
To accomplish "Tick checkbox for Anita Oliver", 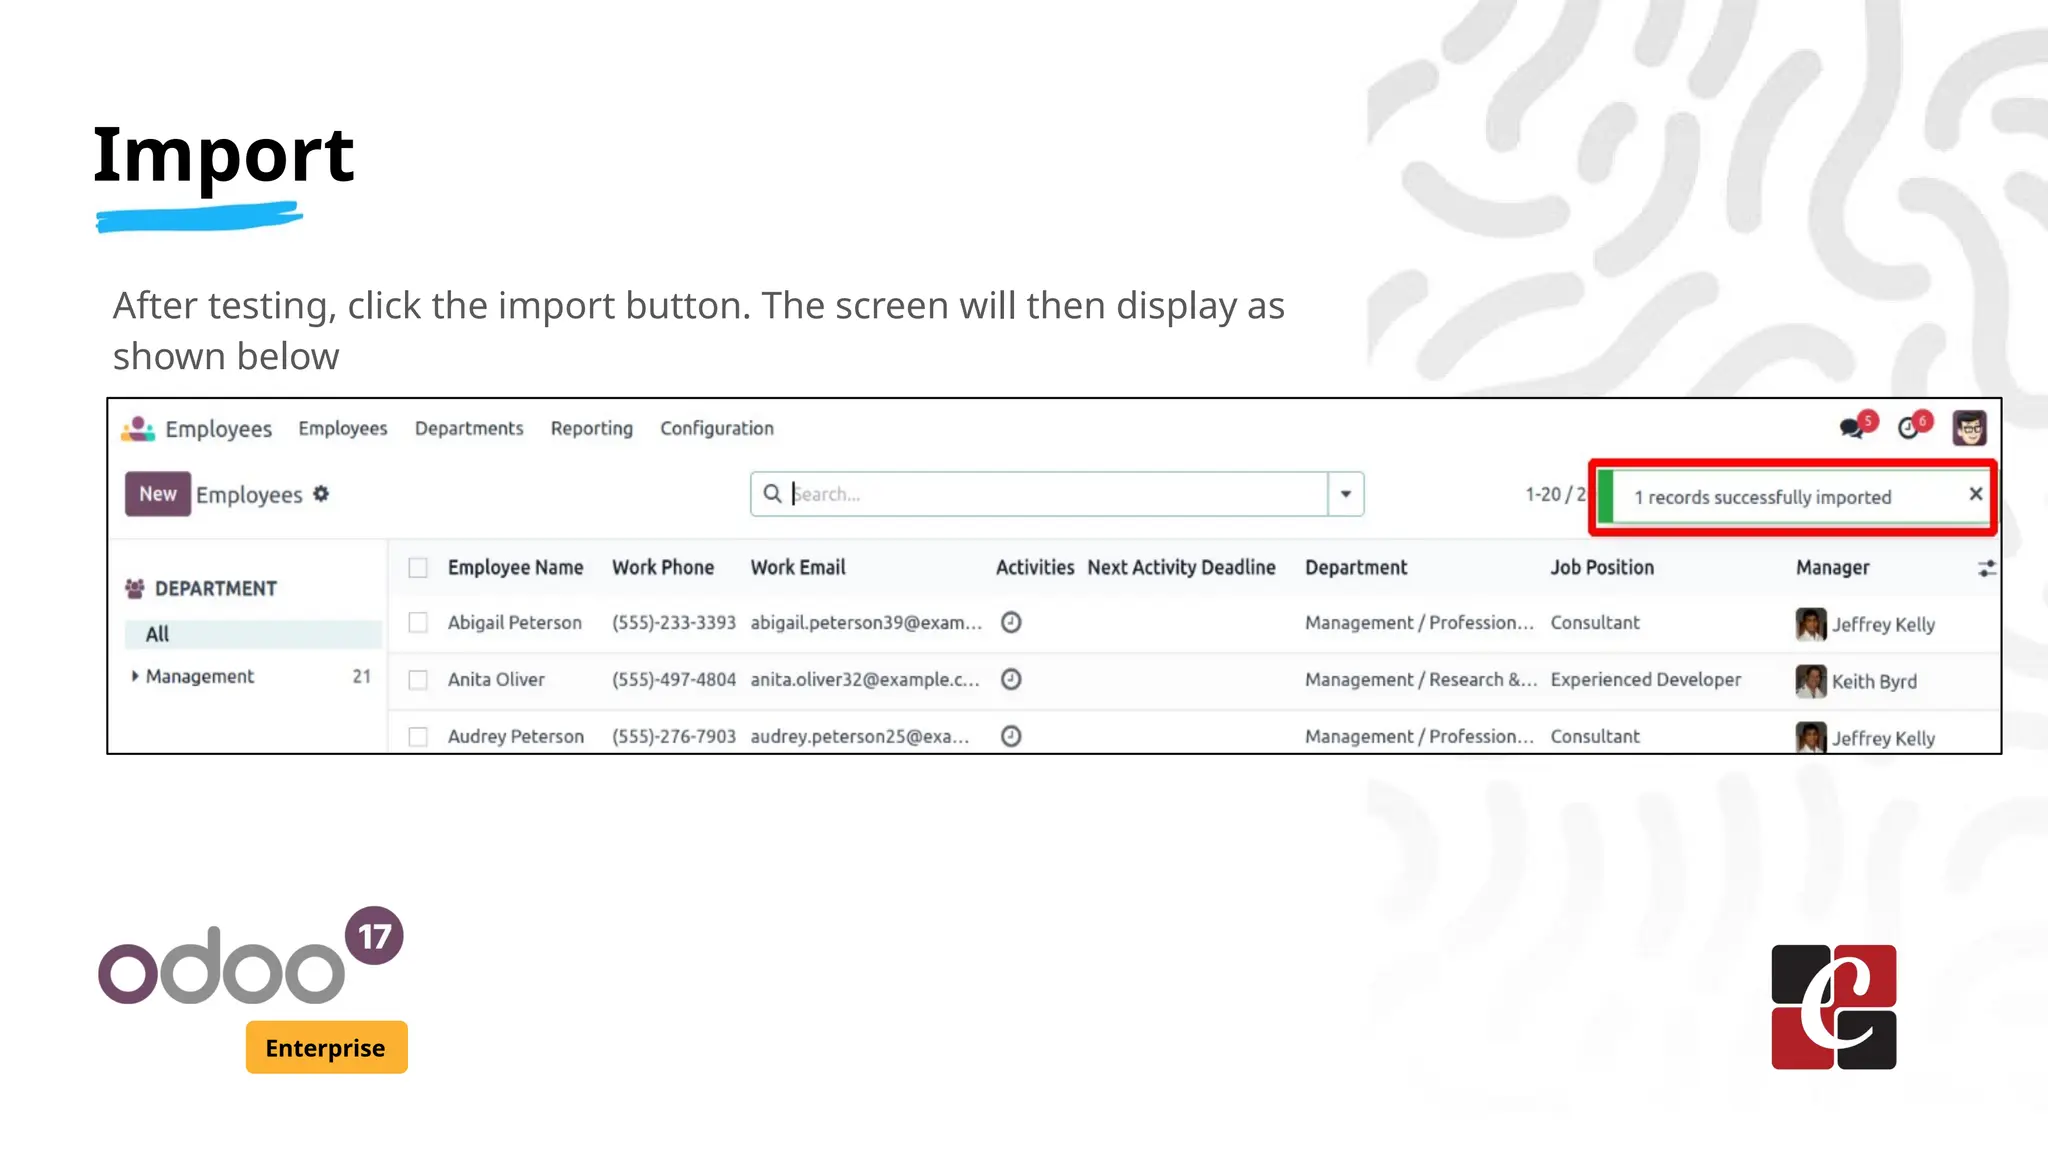I will click(x=418, y=680).
